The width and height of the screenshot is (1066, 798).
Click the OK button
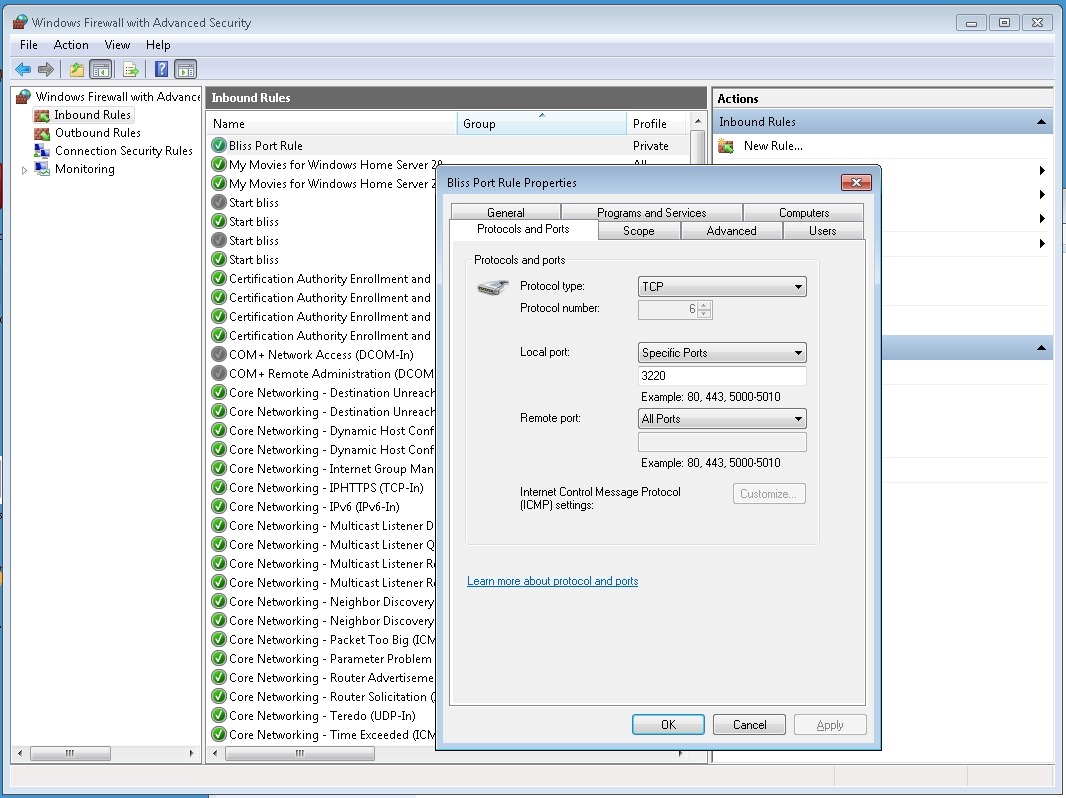coord(668,725)
